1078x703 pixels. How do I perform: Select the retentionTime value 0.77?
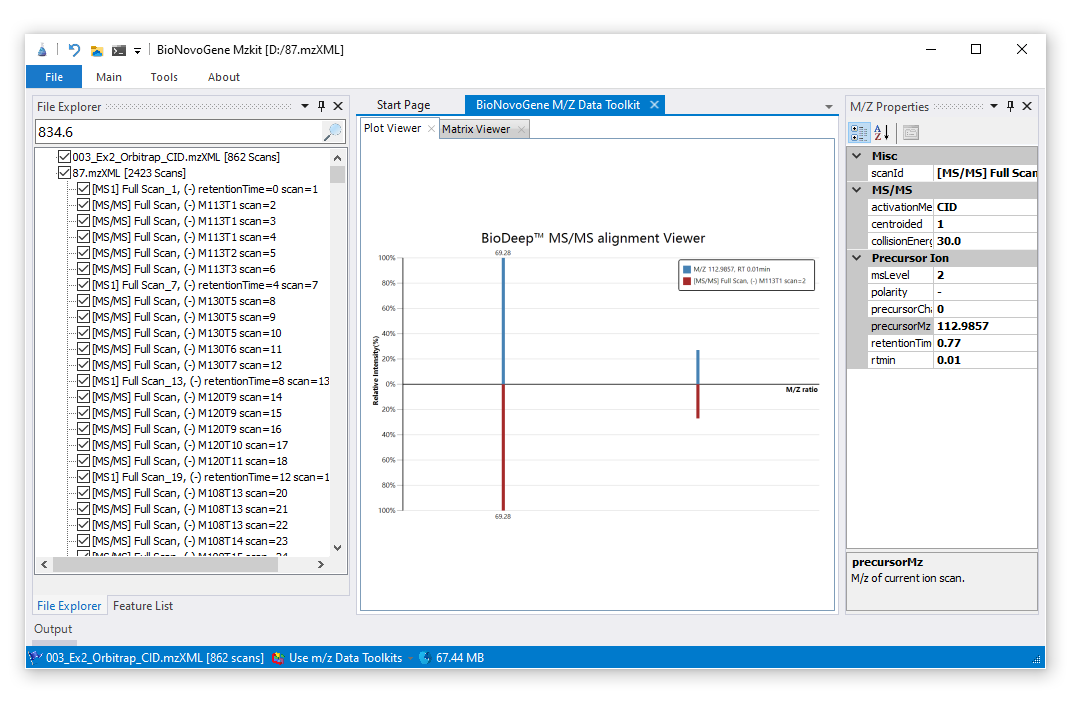[985, 343]
